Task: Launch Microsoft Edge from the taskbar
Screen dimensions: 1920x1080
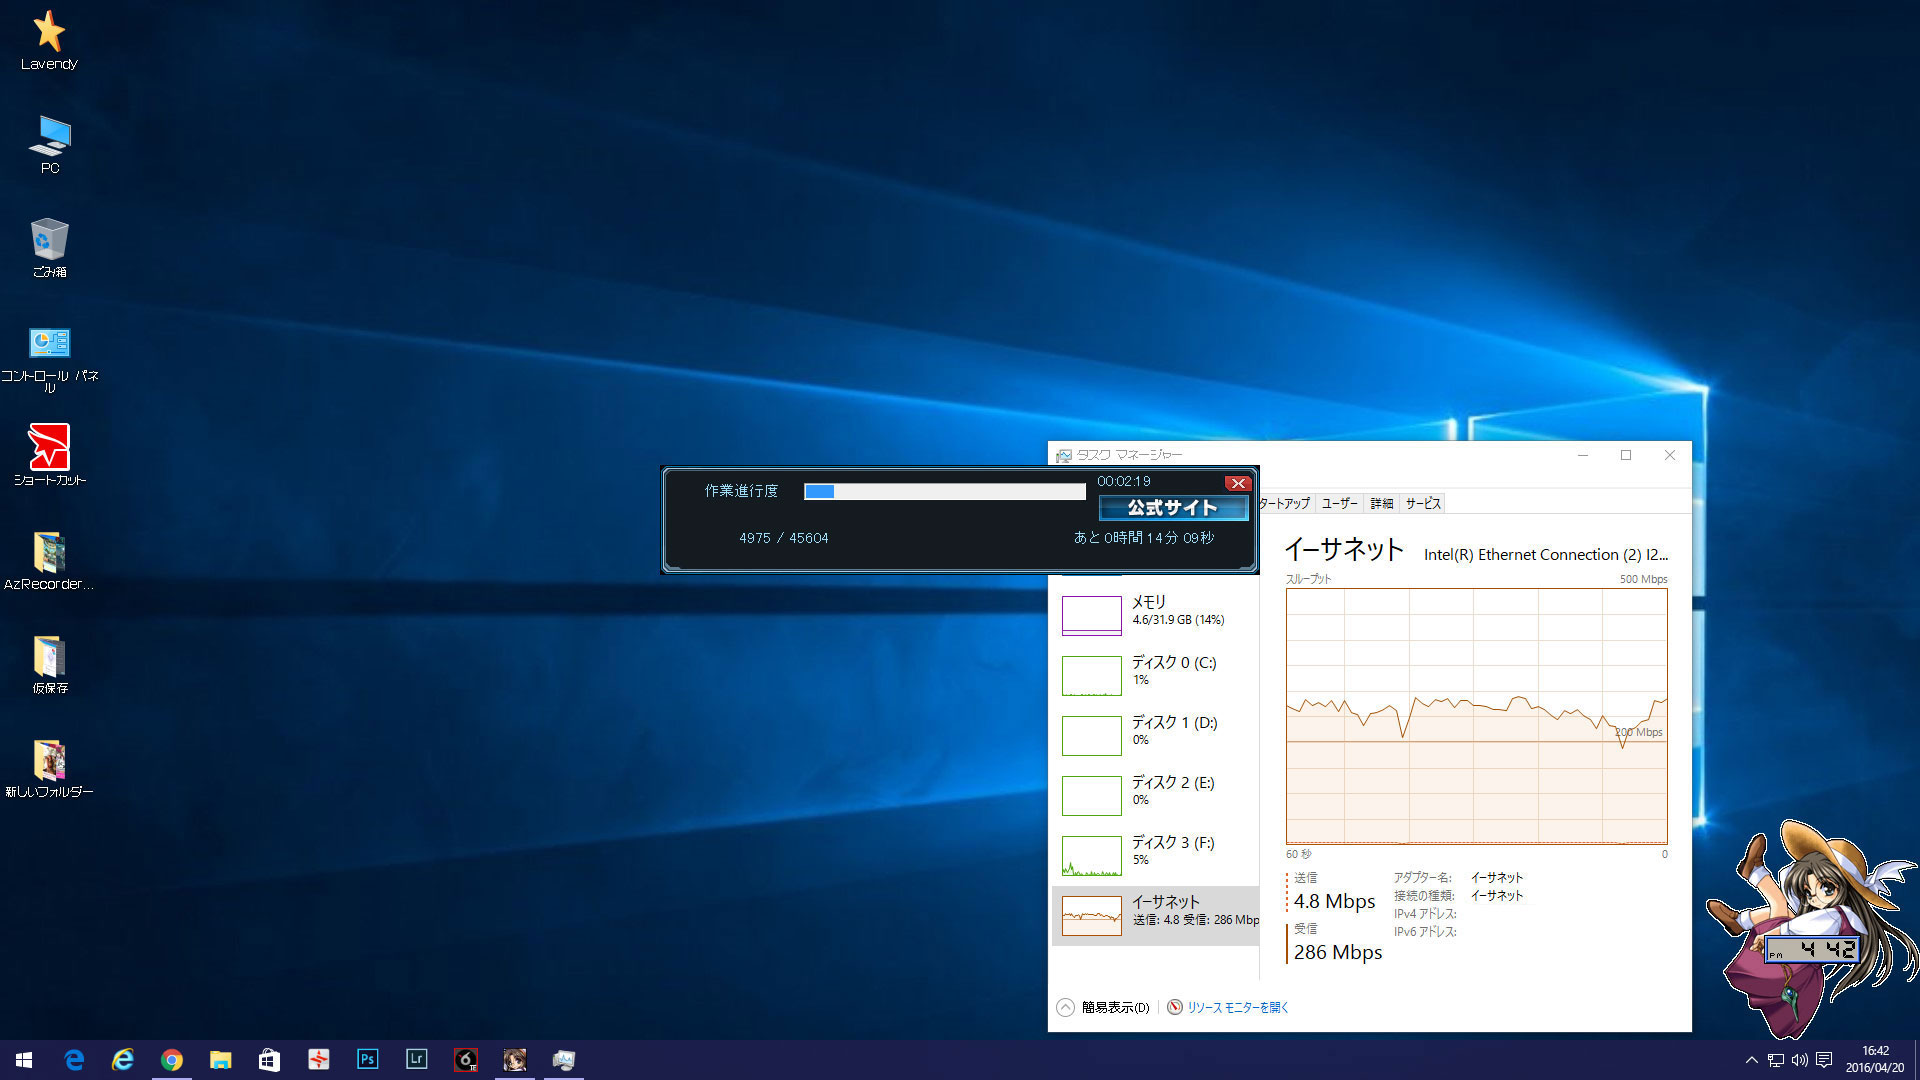Action: point(74,1060)
